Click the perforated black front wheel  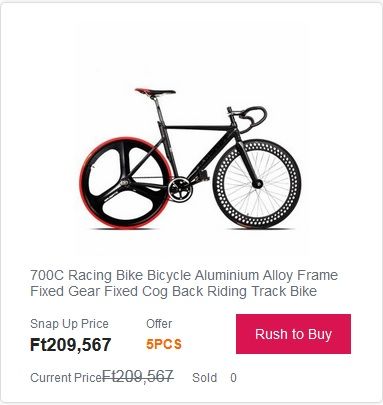coord(257,184)
